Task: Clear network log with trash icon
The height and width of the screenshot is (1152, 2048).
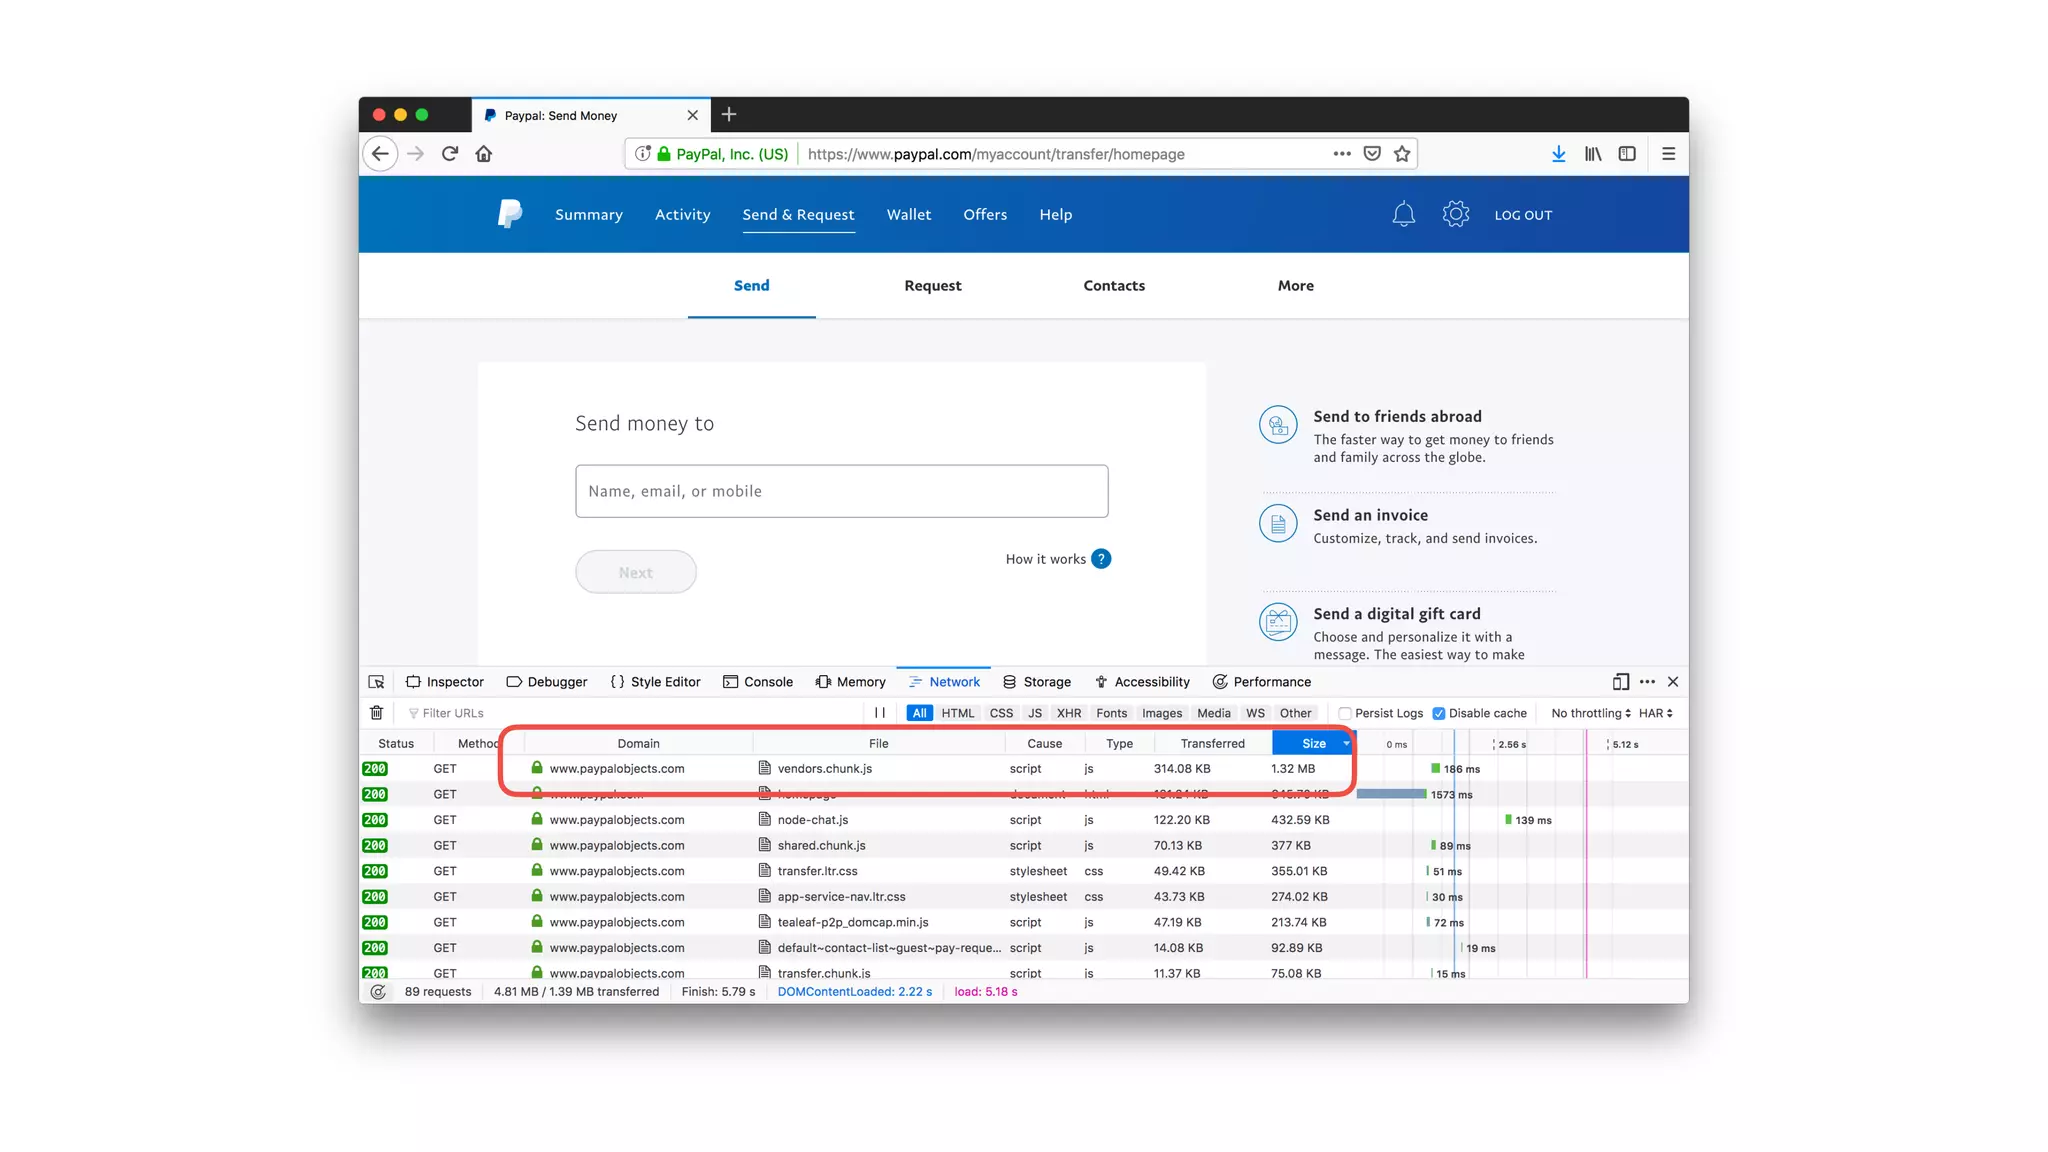Action: pyautogui.click(x=376, y=713)
